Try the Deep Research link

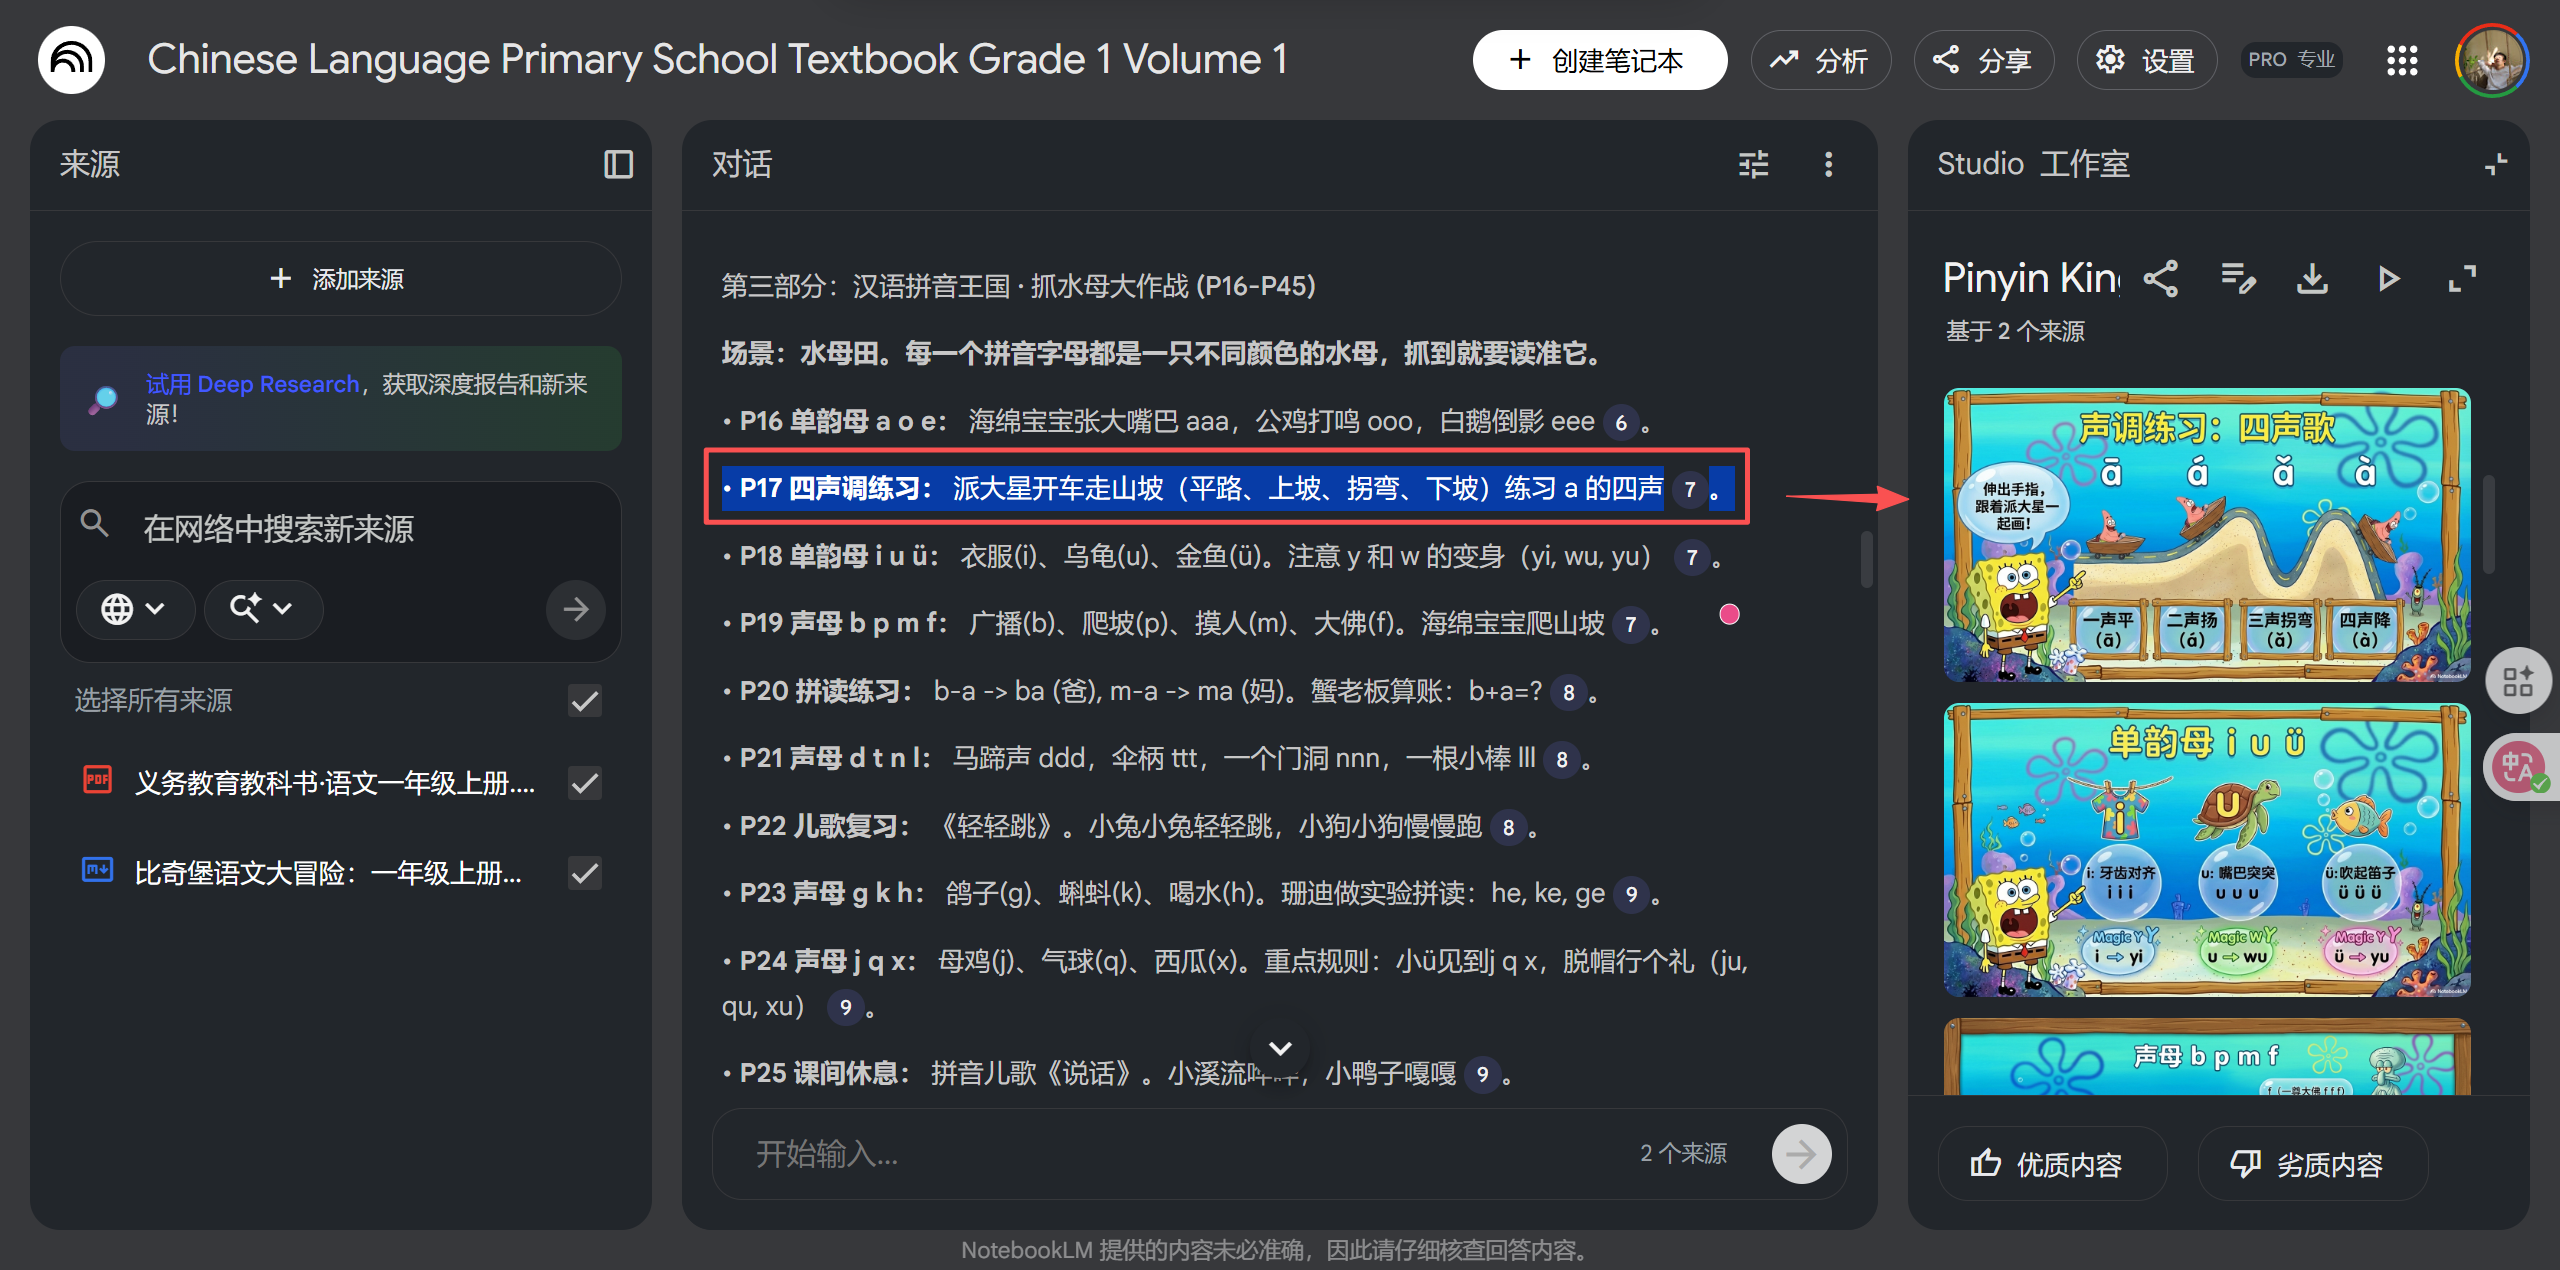point(252,383)
